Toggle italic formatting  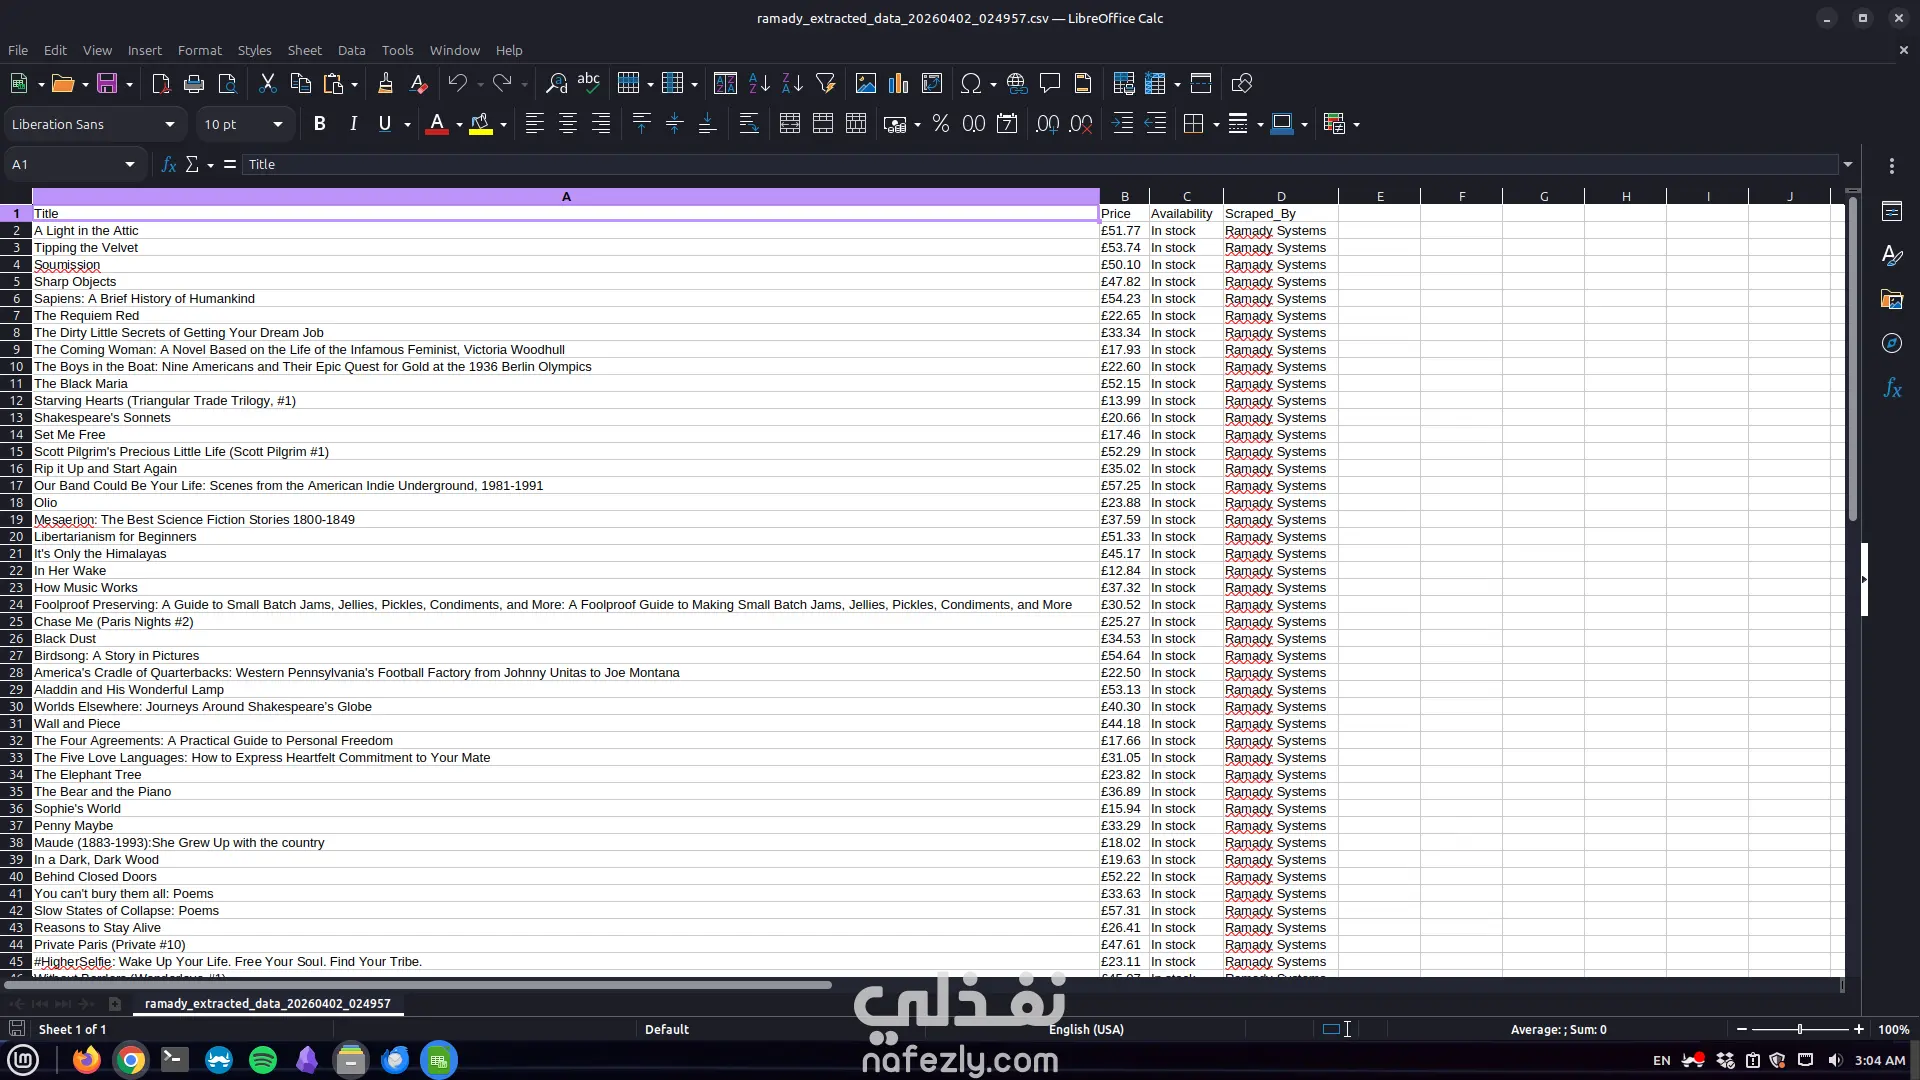click(353, 124)
